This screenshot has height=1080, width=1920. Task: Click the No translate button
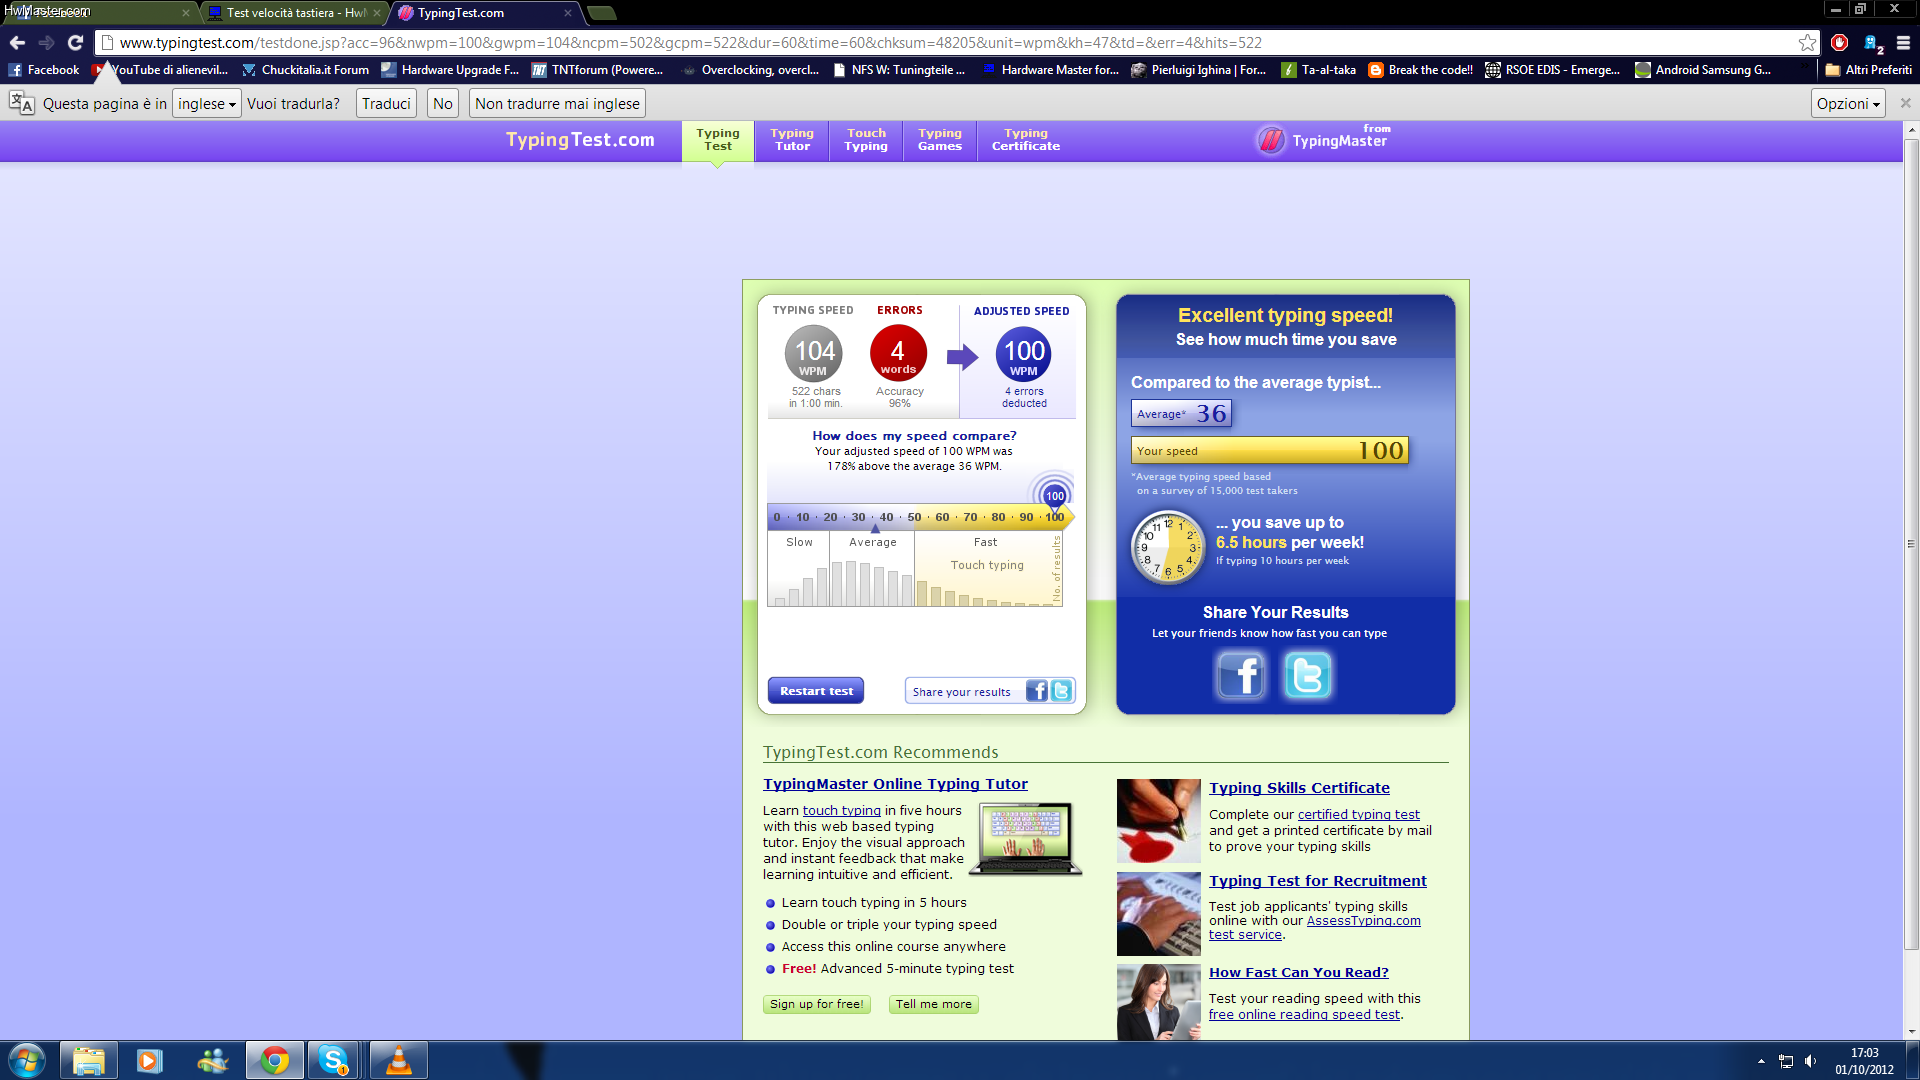pyautogui.click(x=443, y=103)
